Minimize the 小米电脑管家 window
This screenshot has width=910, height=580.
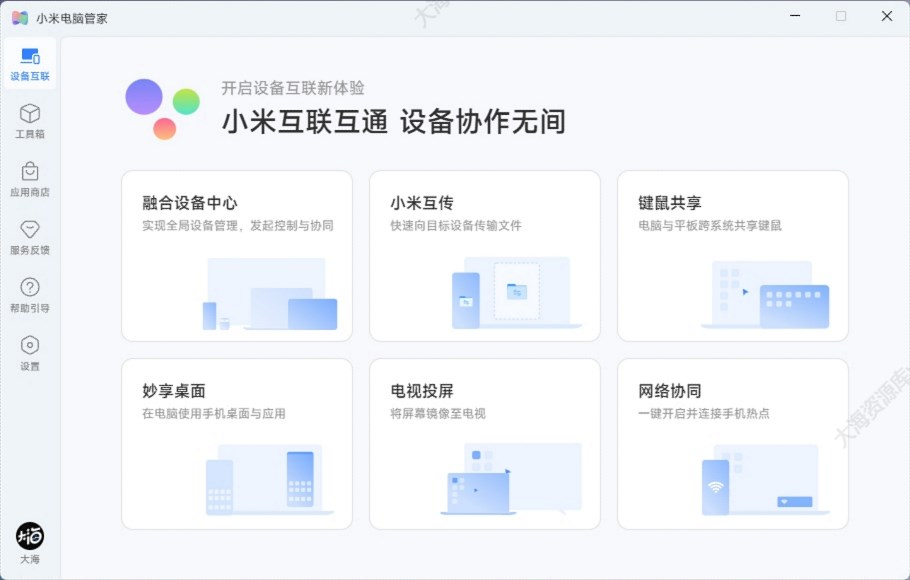[795, 16]
